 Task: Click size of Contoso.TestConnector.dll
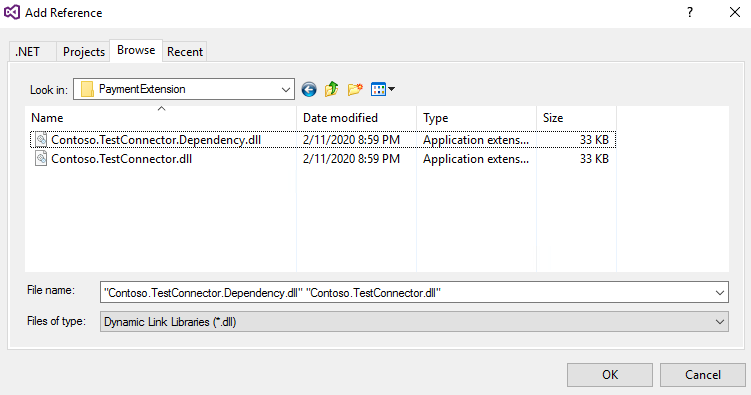(x=594, y=159)
